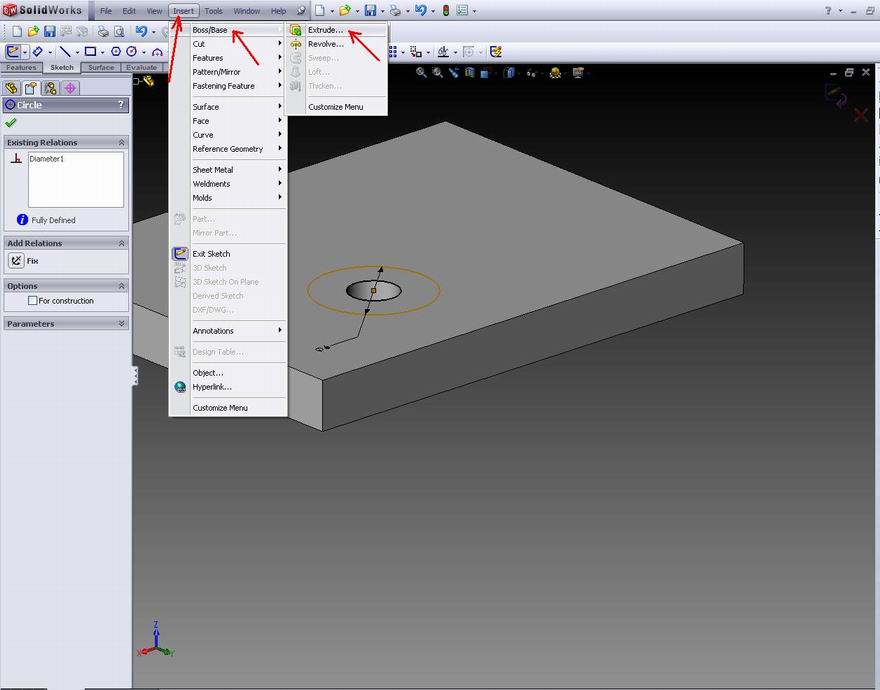Image resolution: width=880 pixels, height=690 pixels.
Task: Expand the Parameters section
Action: coord(122,323)
